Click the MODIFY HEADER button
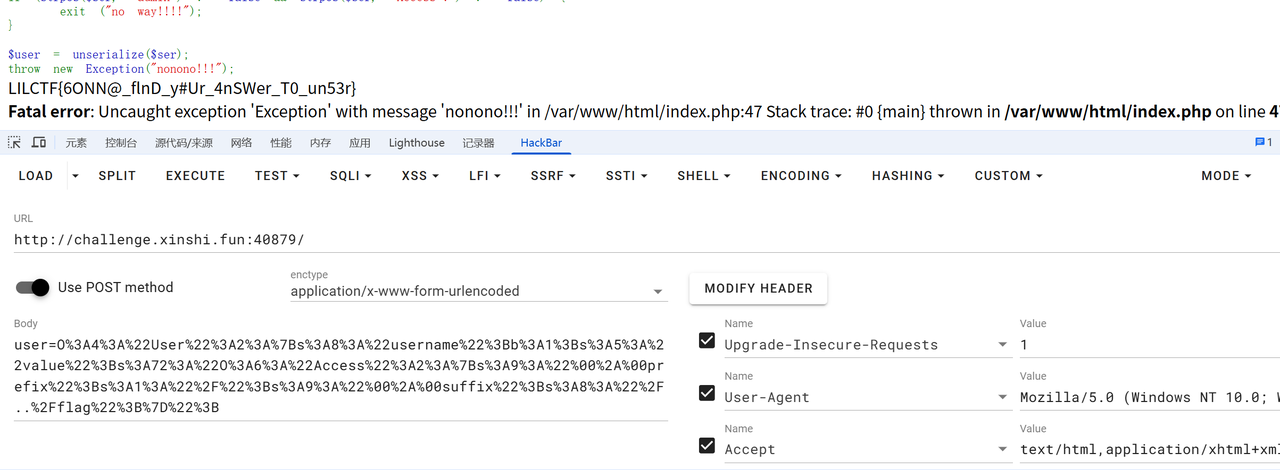This screenshot has height=470, width=1280. coord(758,288)
